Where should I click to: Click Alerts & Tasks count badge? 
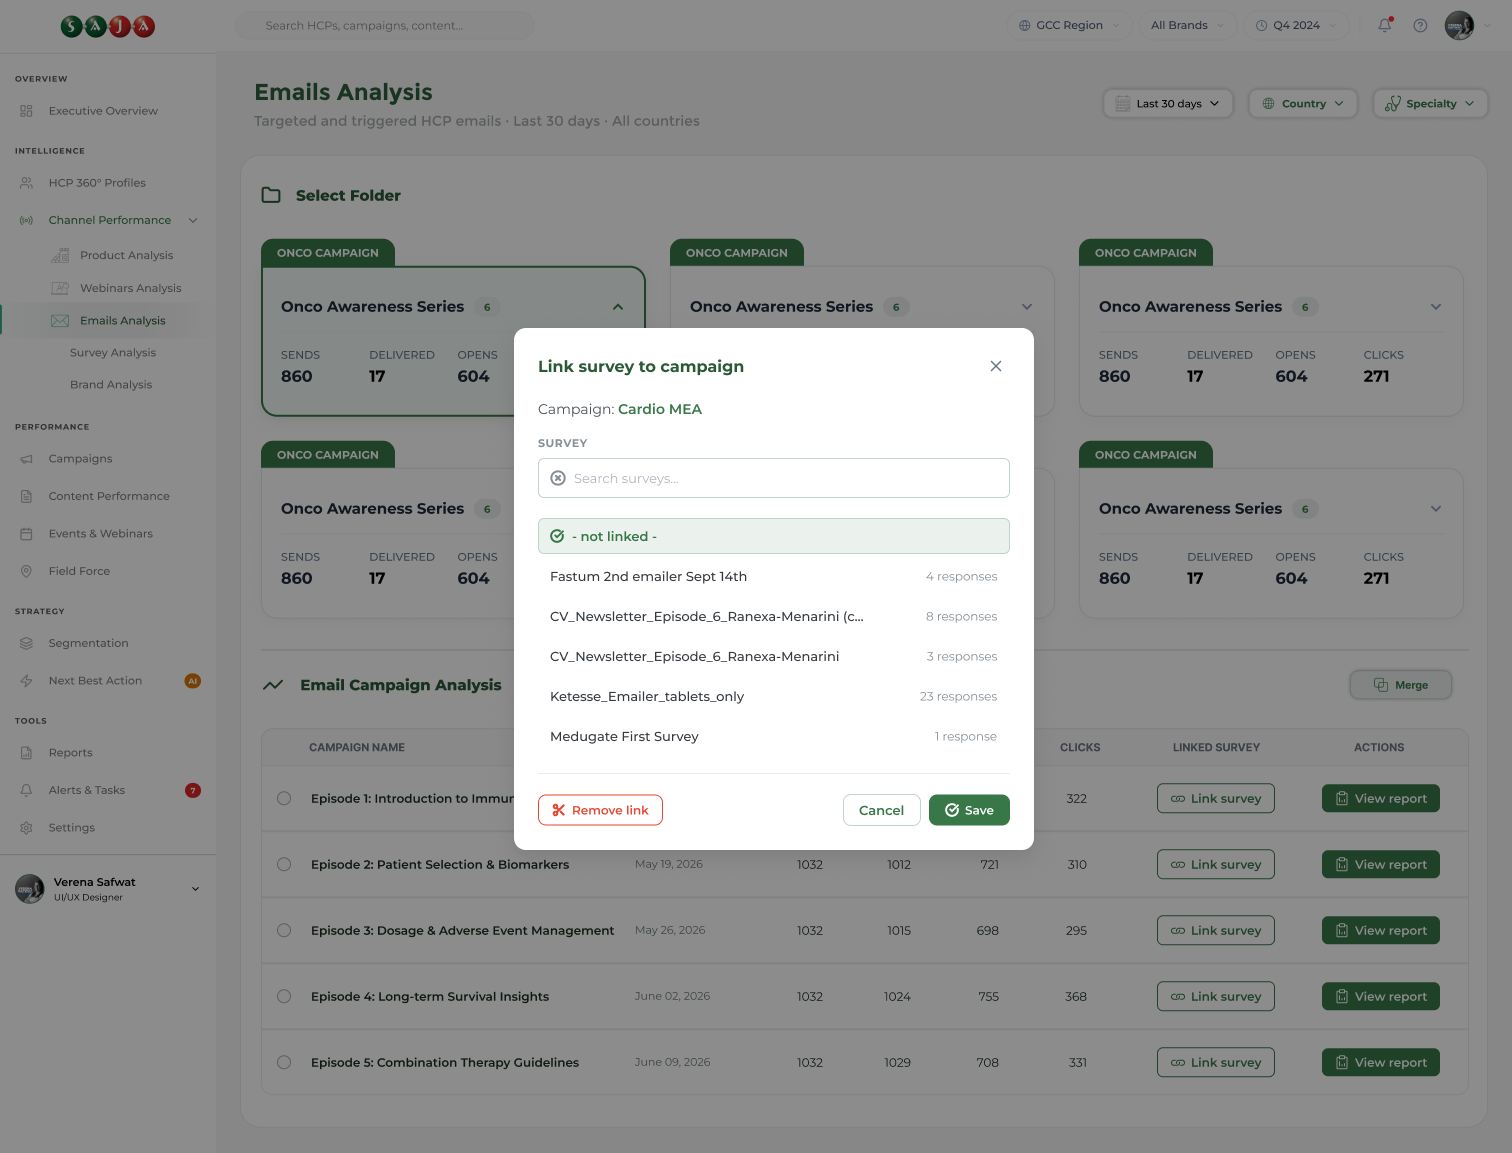coord(193,790)
